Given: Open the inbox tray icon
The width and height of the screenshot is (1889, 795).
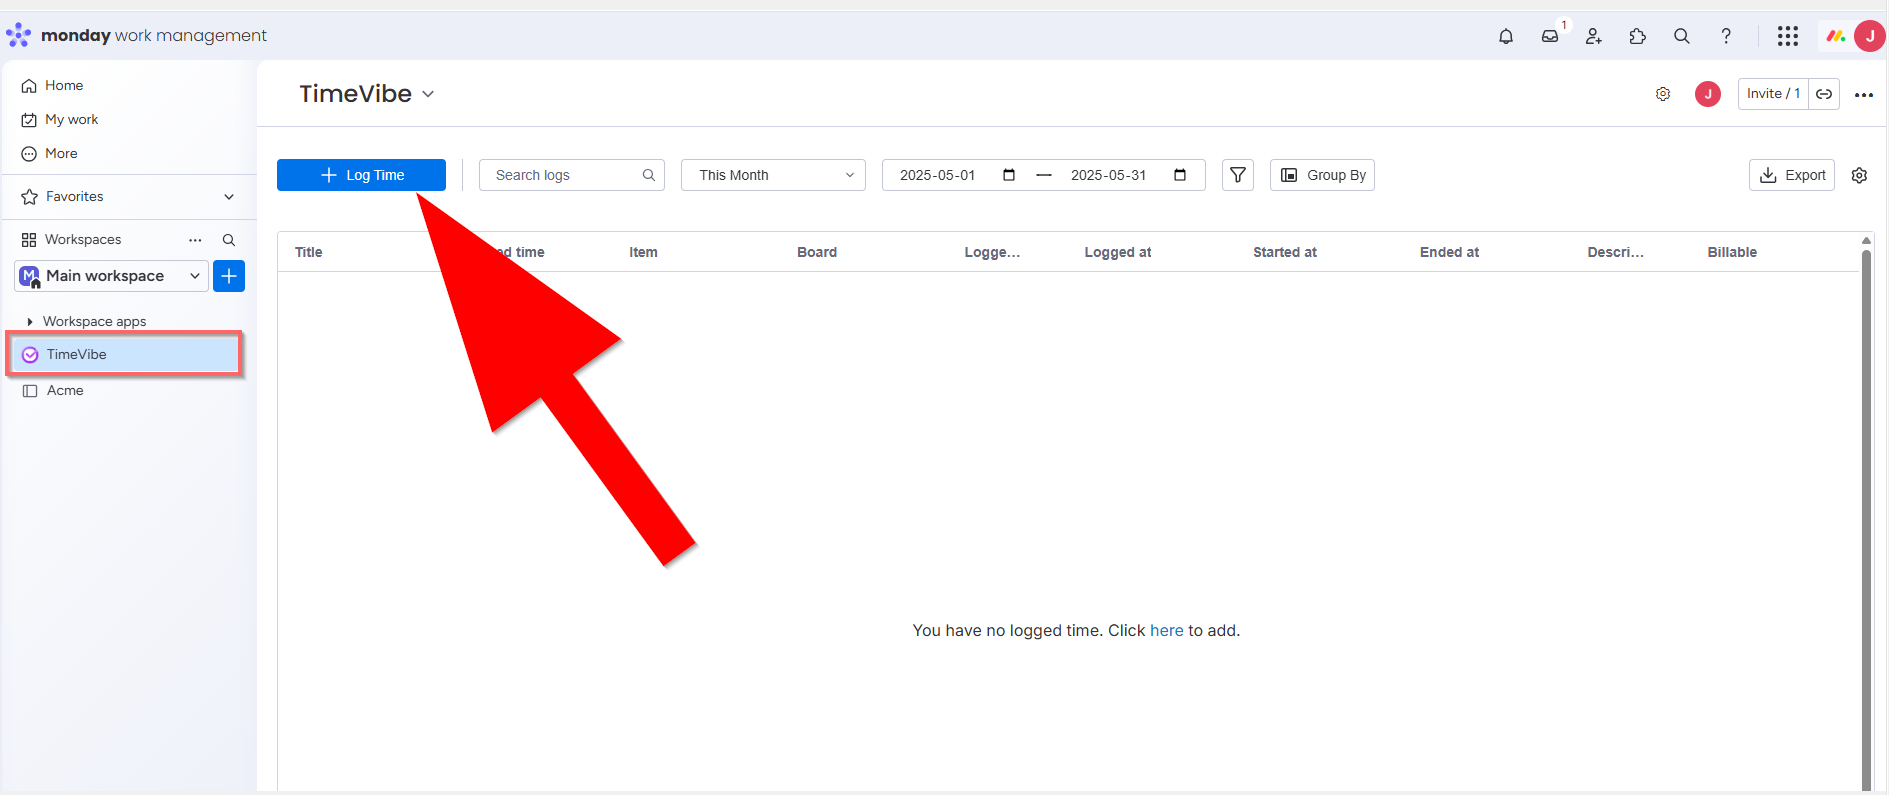Looking at the screenshot, I should click(x=1550, y=36).
